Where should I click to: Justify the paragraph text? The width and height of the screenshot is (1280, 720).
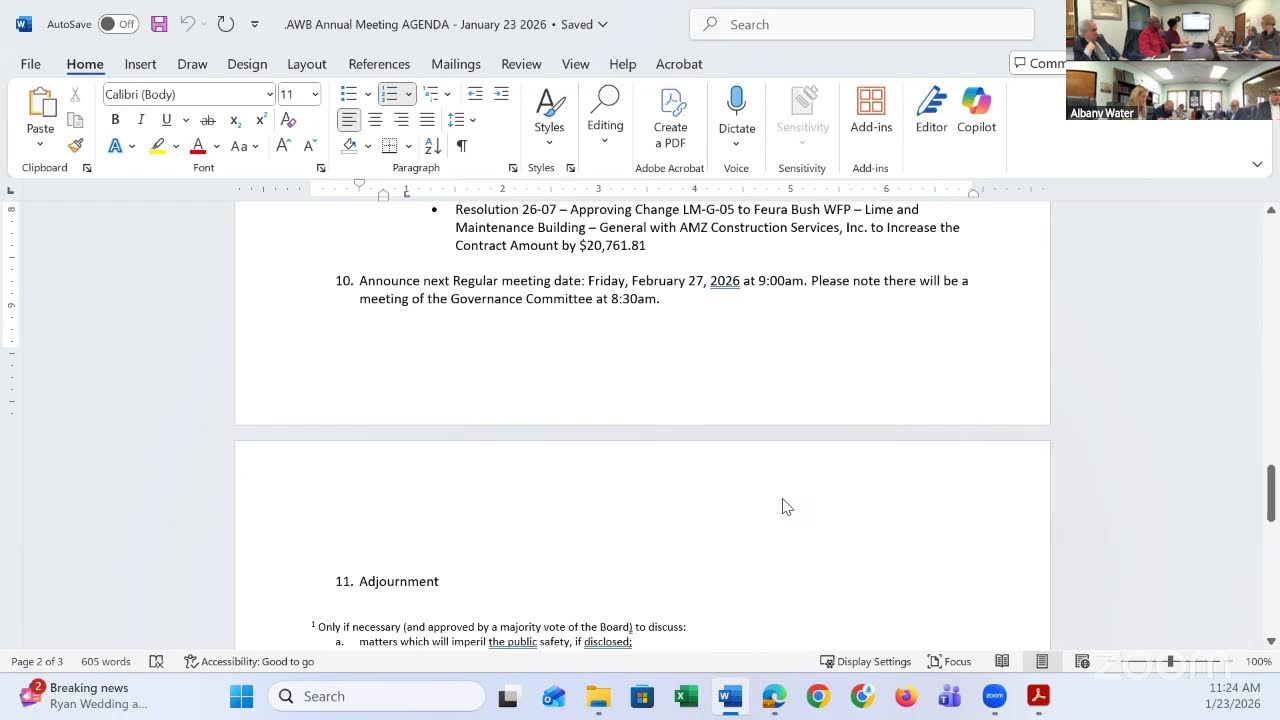[427, 120]
